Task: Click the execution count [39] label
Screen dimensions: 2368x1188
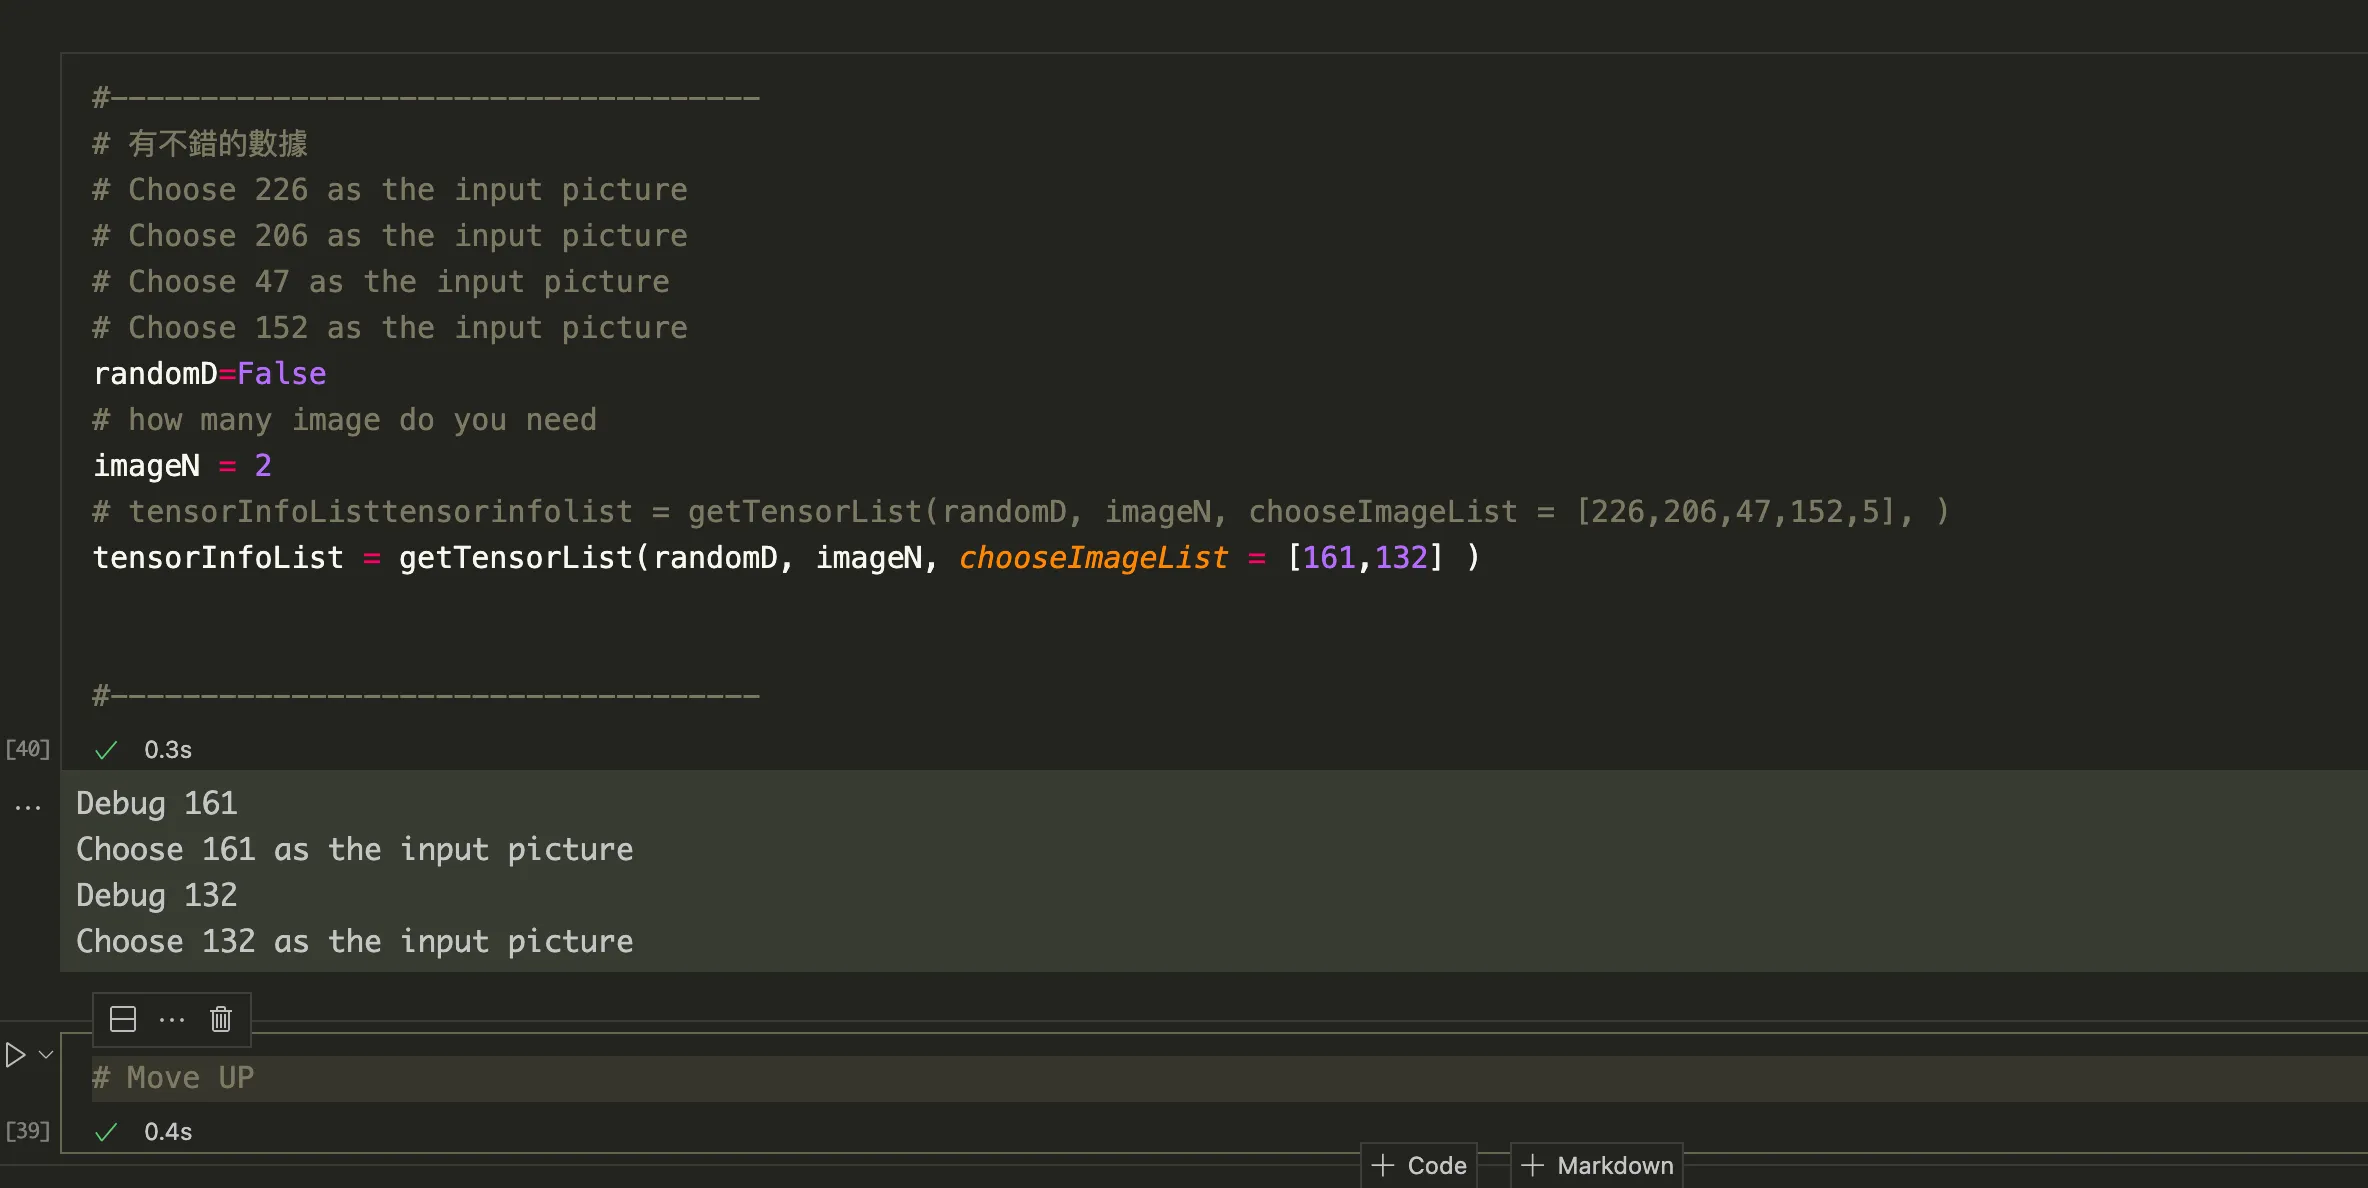Action: pyautogui.click(x=28, y=1131)
